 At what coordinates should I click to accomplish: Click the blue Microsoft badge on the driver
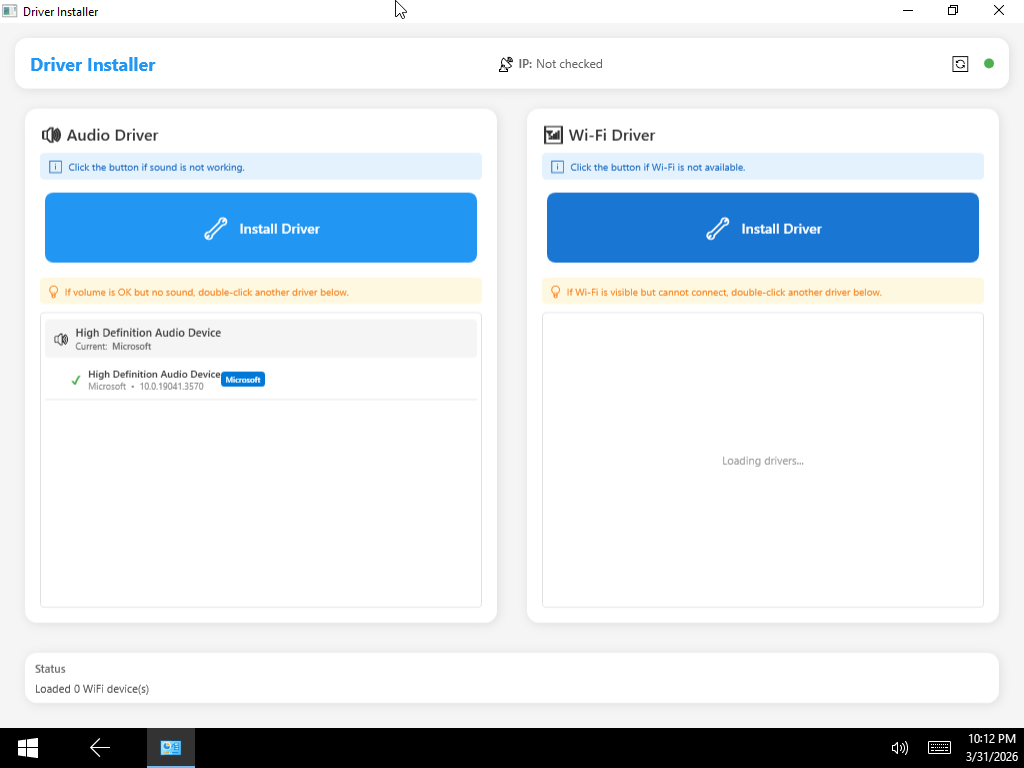pyautogui.click(x=243, y=379)
